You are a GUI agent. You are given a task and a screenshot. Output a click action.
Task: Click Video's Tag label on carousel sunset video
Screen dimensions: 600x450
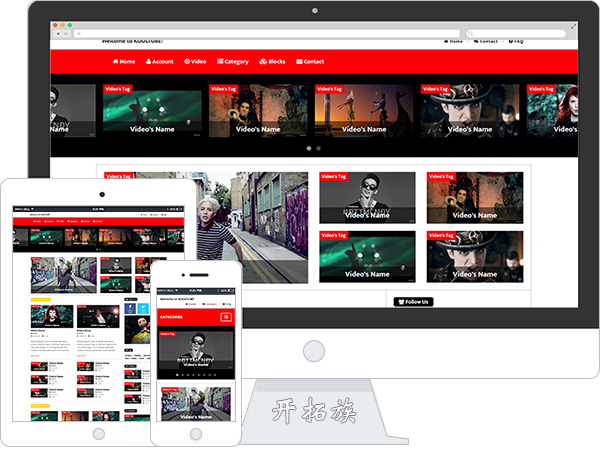click(329, 89)
